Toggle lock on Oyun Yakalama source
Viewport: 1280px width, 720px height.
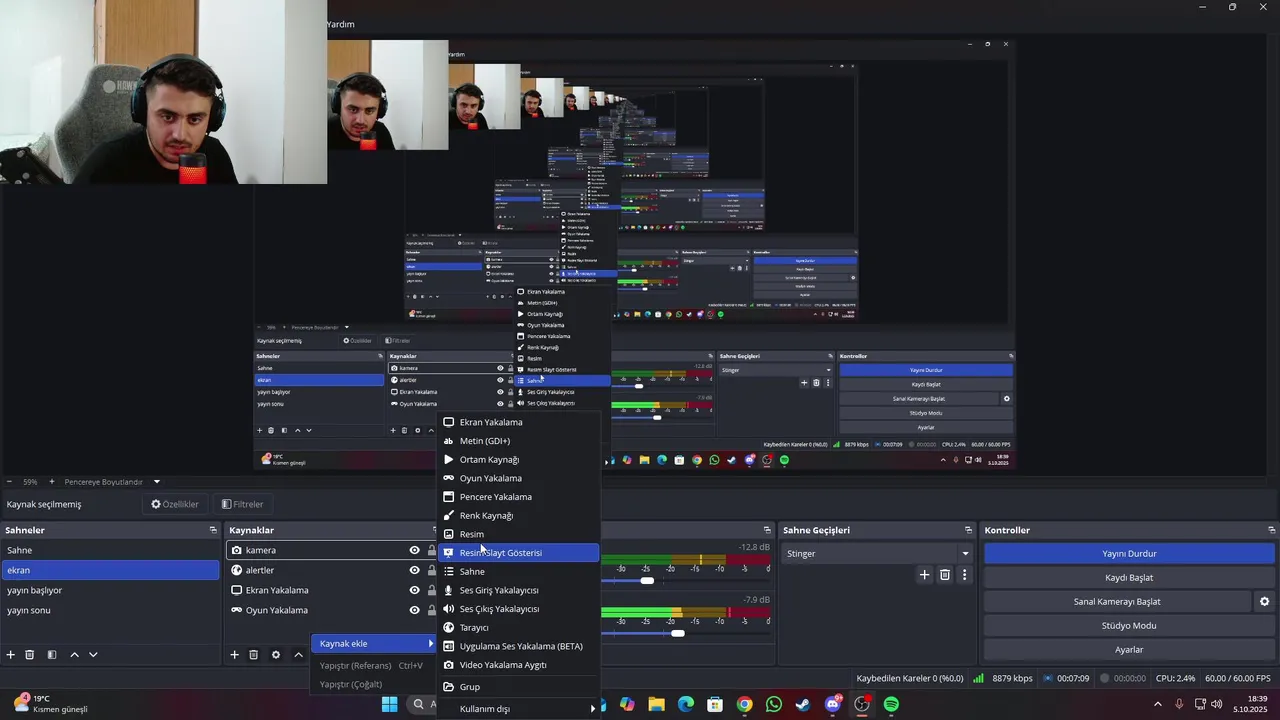tap(432, 610)
